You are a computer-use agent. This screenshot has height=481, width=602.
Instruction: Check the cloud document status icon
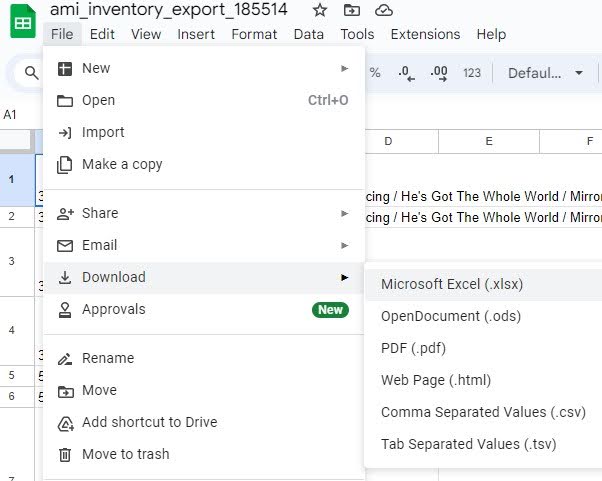384,10
